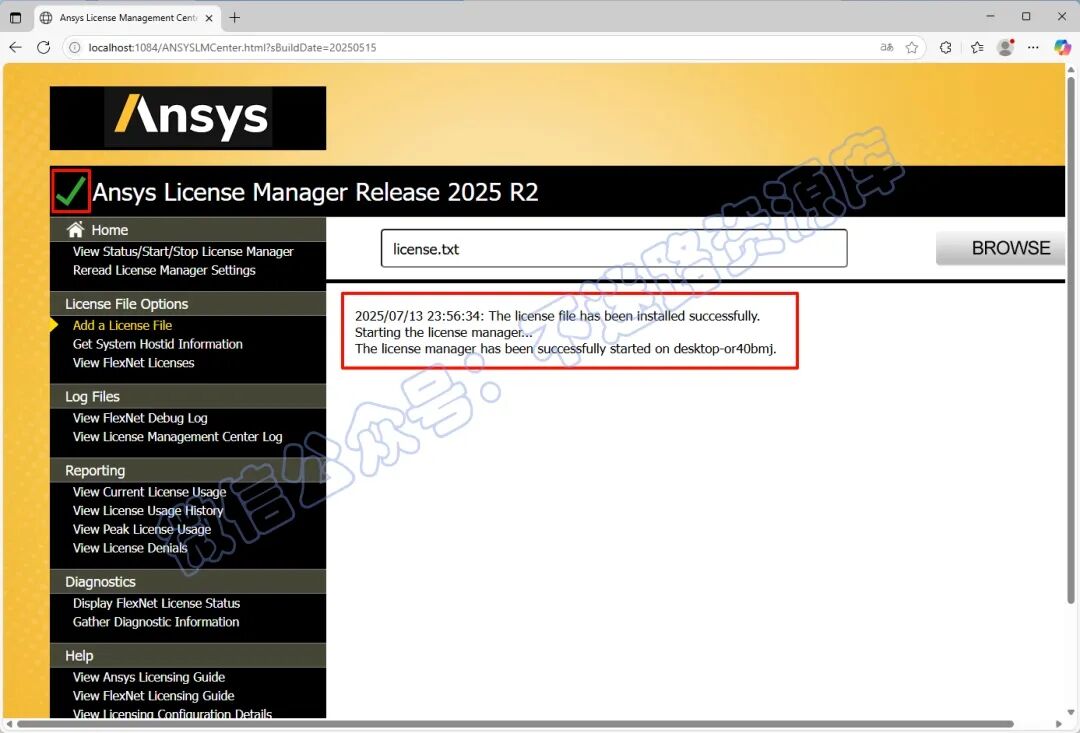
Task: Open Gather Diagnostic Information
Action: 156,621
